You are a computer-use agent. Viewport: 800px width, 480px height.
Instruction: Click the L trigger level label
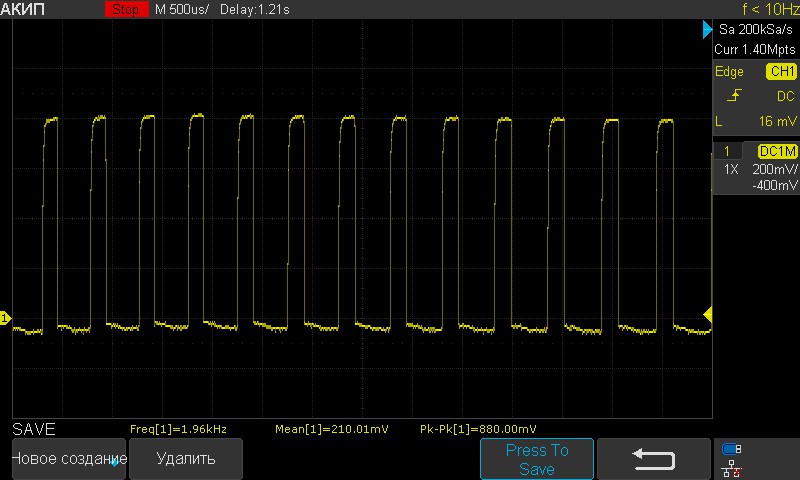[x=719, y=121]
